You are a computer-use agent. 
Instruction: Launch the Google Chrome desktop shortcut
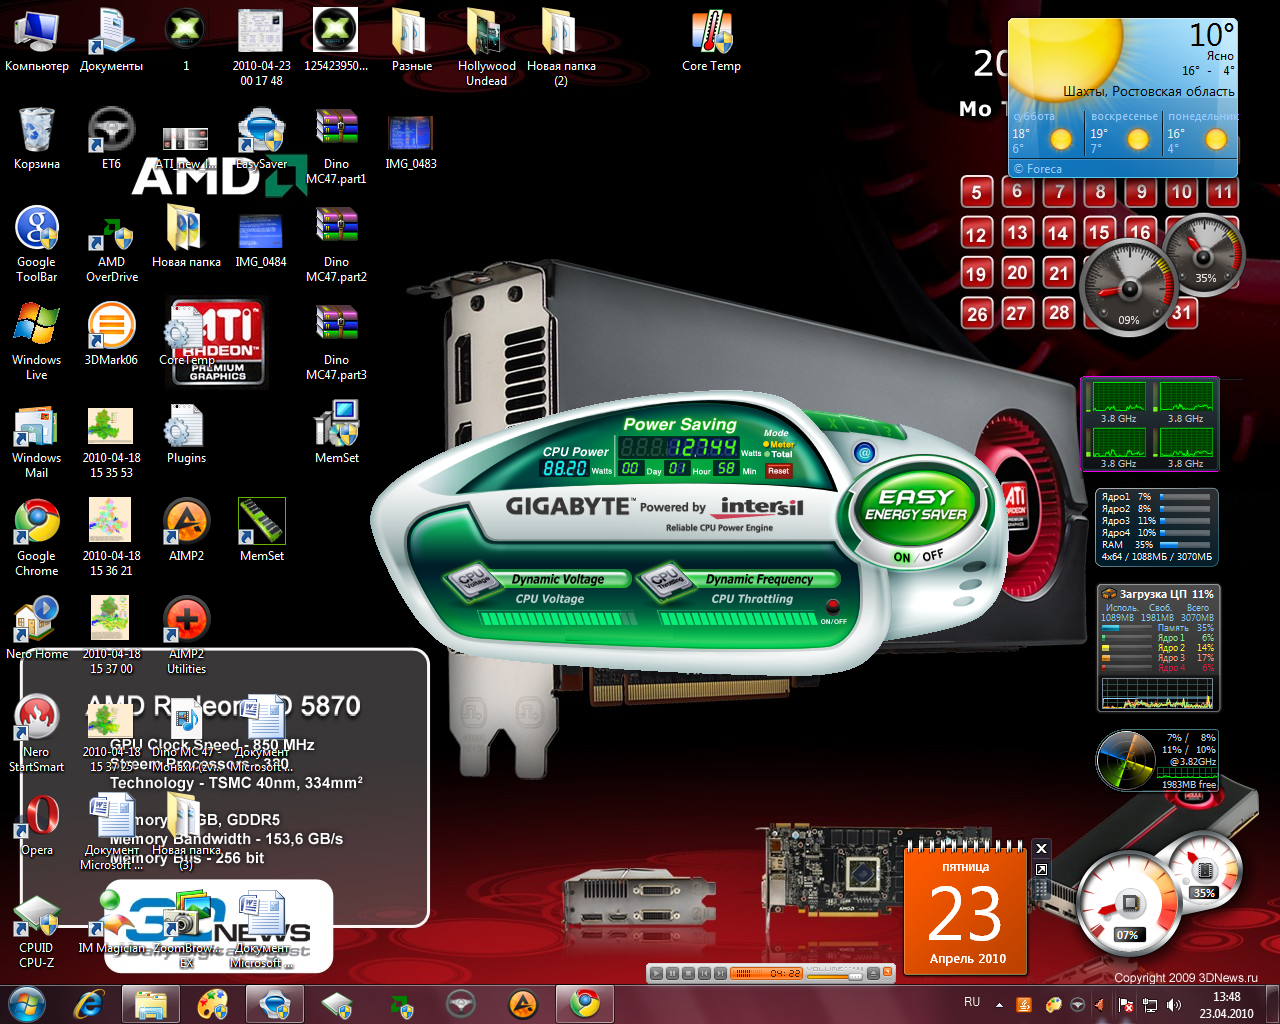tap(37, 537)
